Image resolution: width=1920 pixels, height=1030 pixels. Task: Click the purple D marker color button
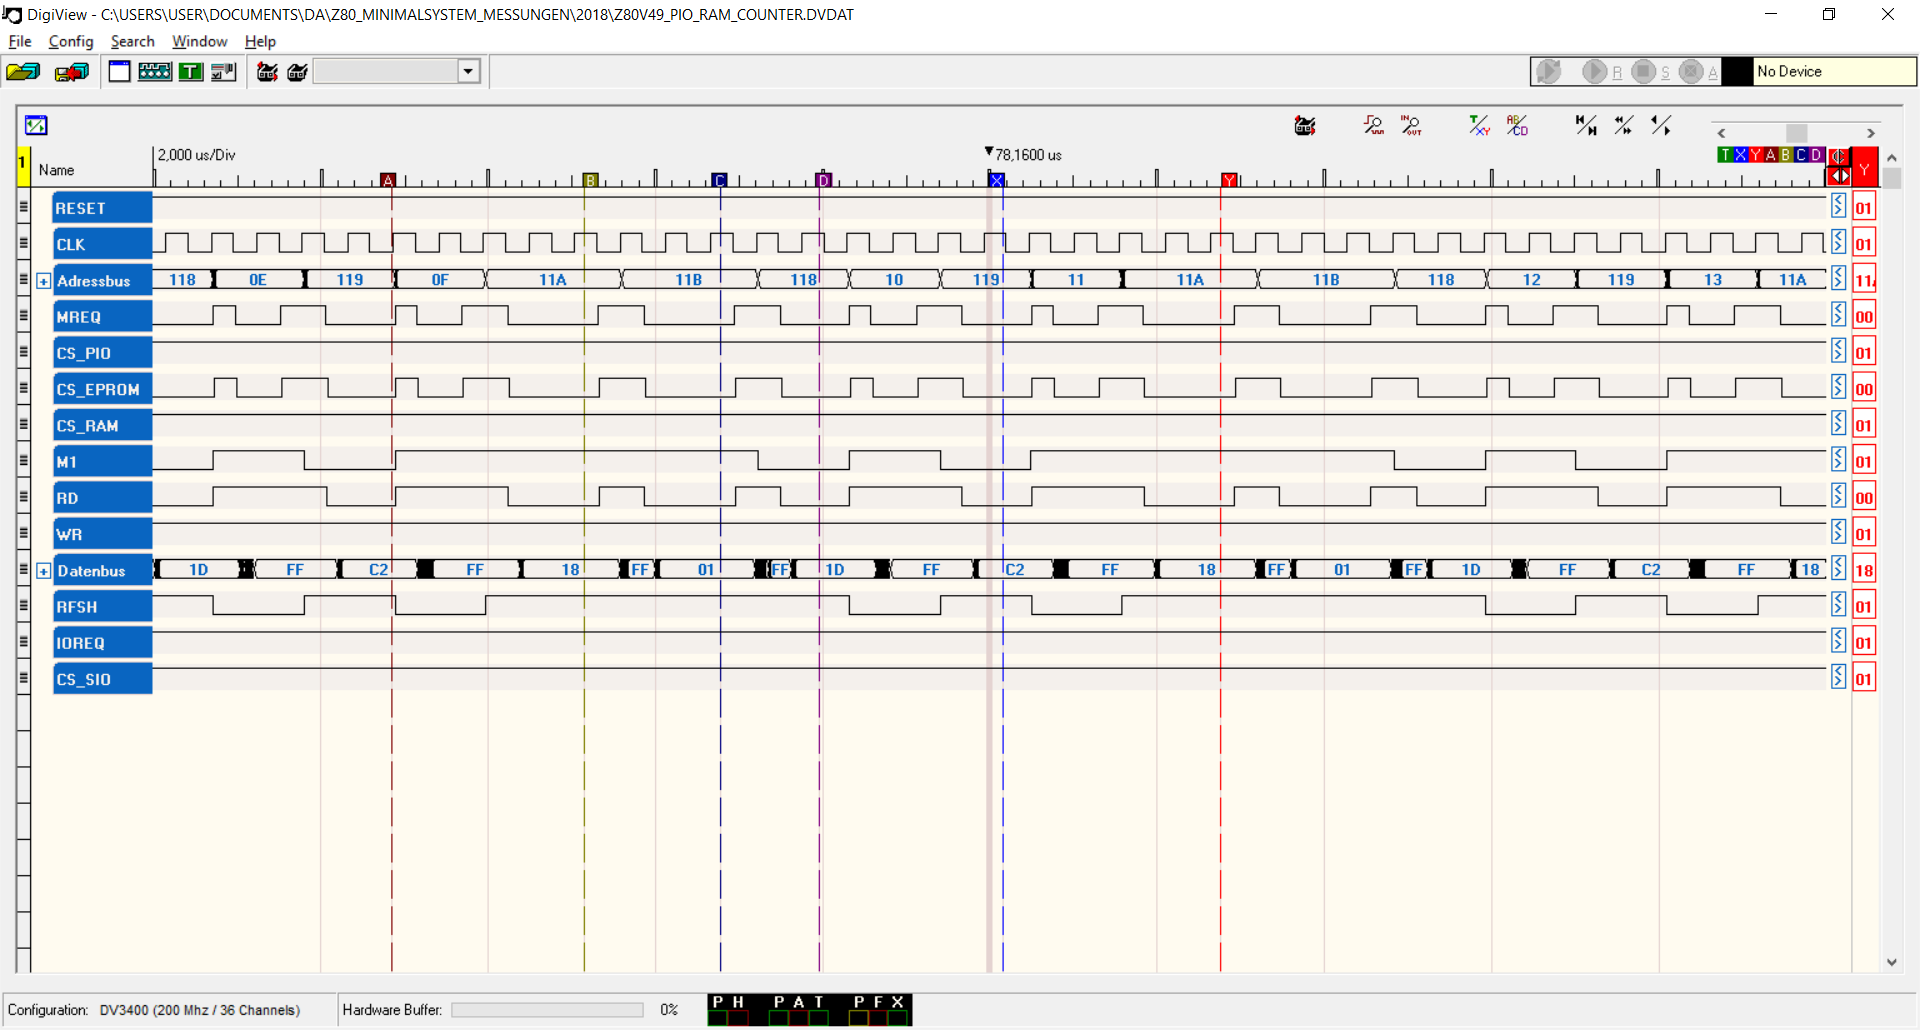pyautogui.click(x=1816, y=155)
